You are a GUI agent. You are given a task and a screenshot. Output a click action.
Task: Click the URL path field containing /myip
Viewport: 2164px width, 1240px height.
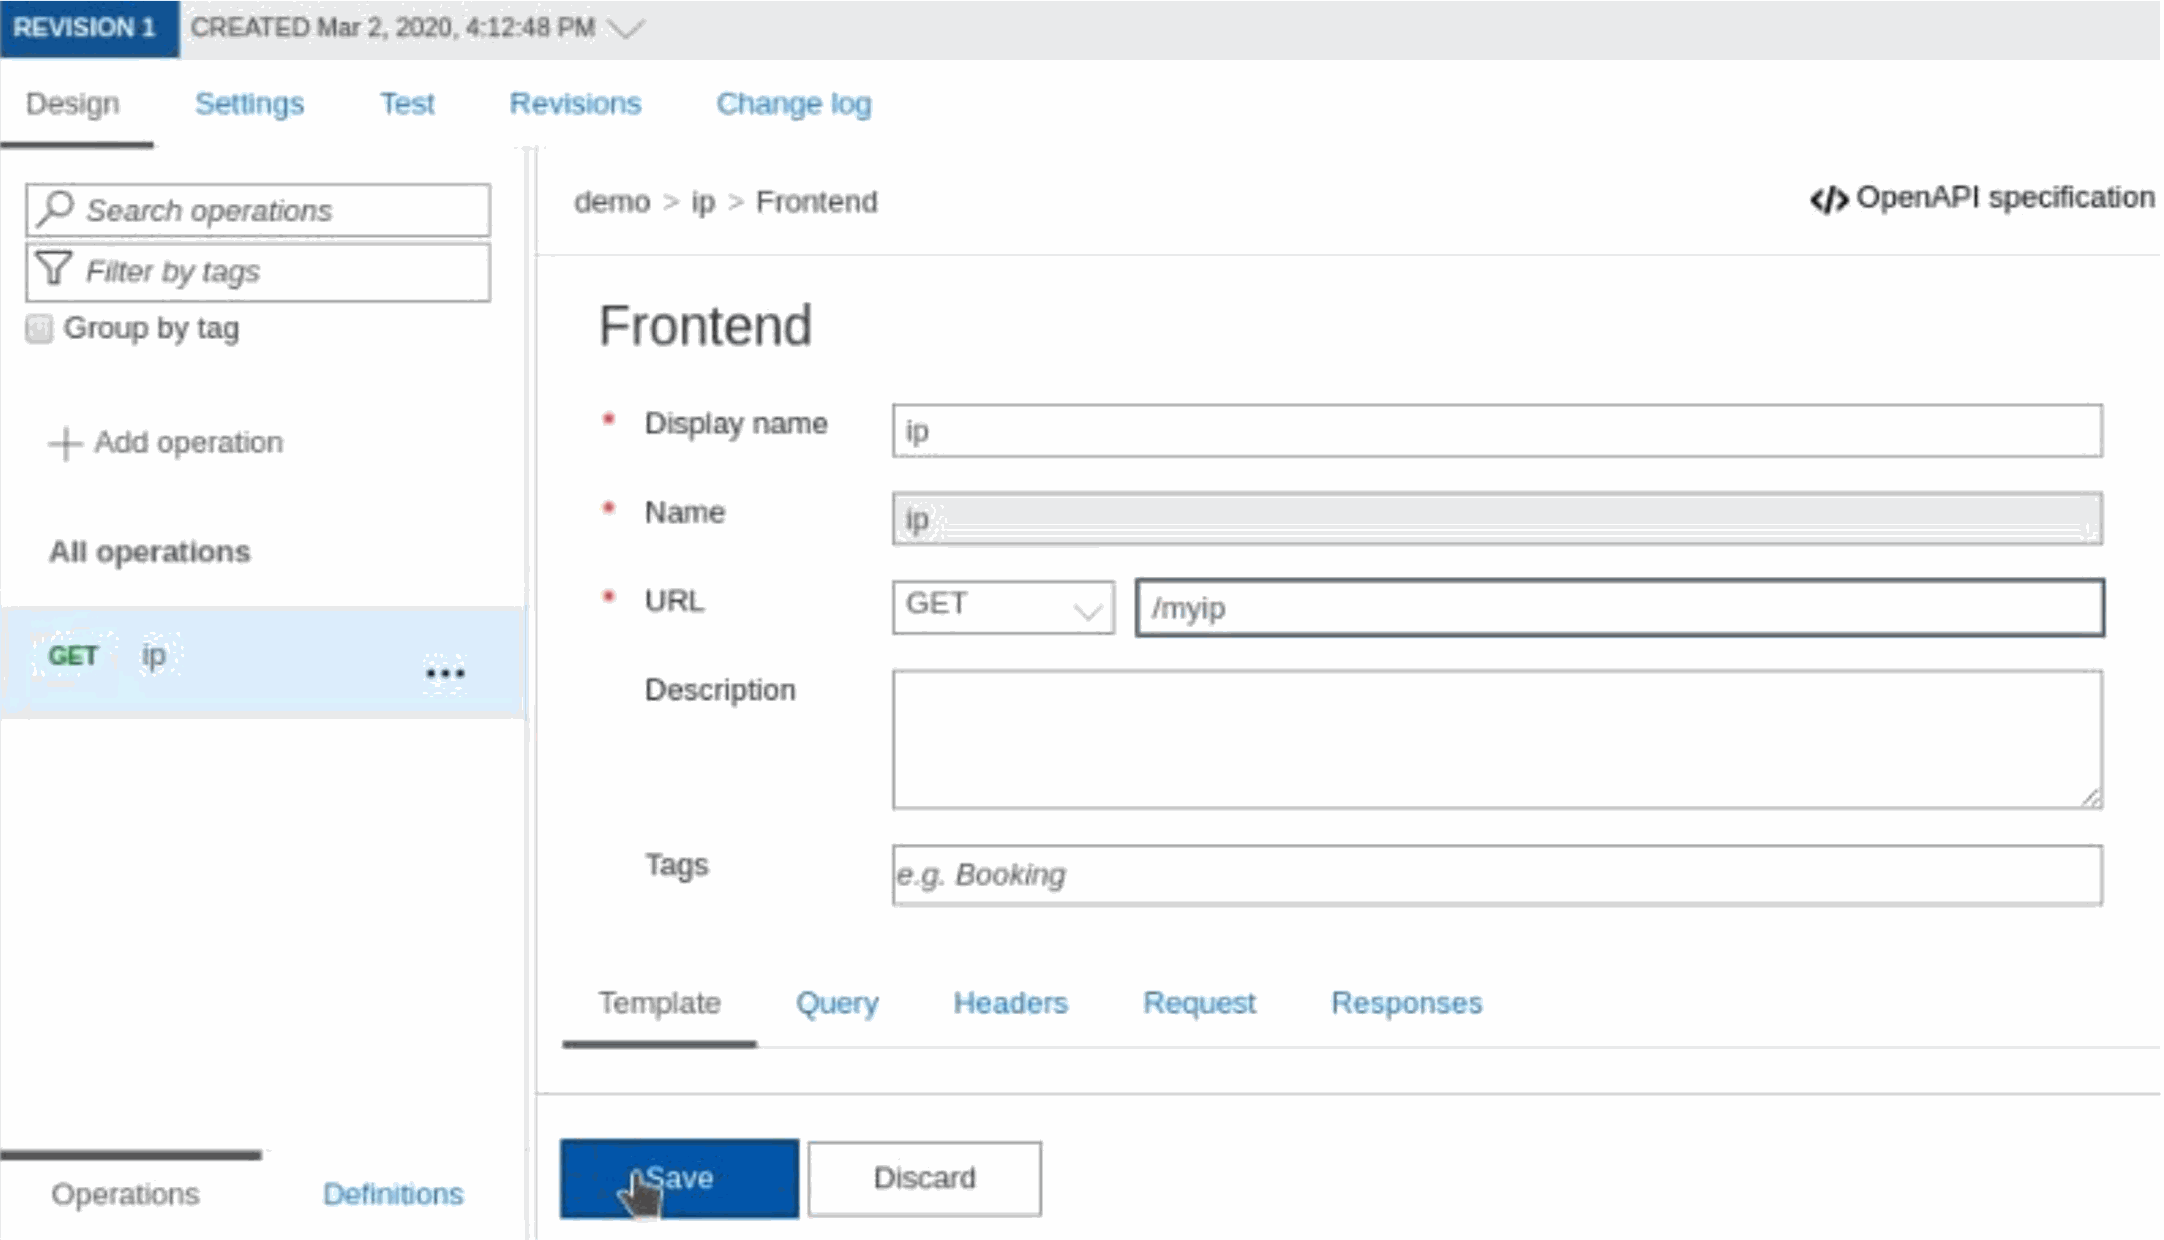(1619, 608)
